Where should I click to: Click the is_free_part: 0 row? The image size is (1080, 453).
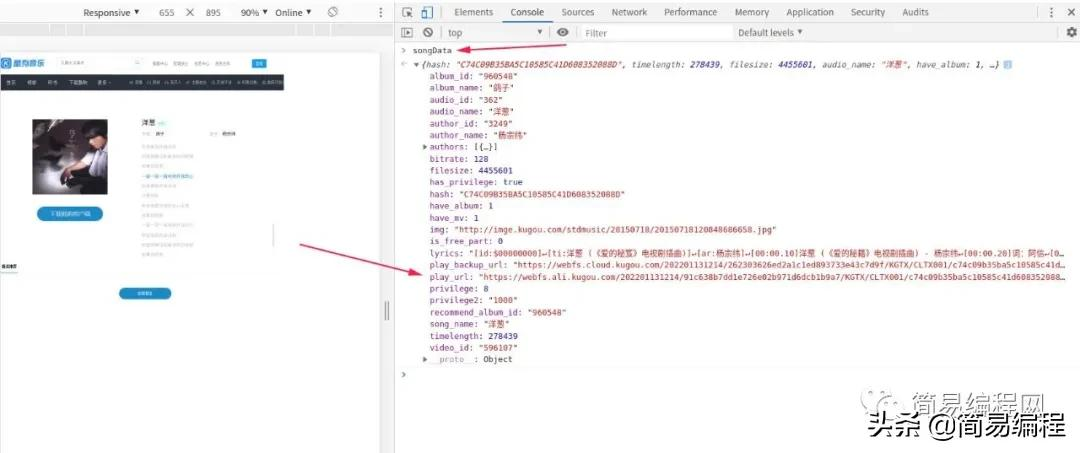pos(466,241)
